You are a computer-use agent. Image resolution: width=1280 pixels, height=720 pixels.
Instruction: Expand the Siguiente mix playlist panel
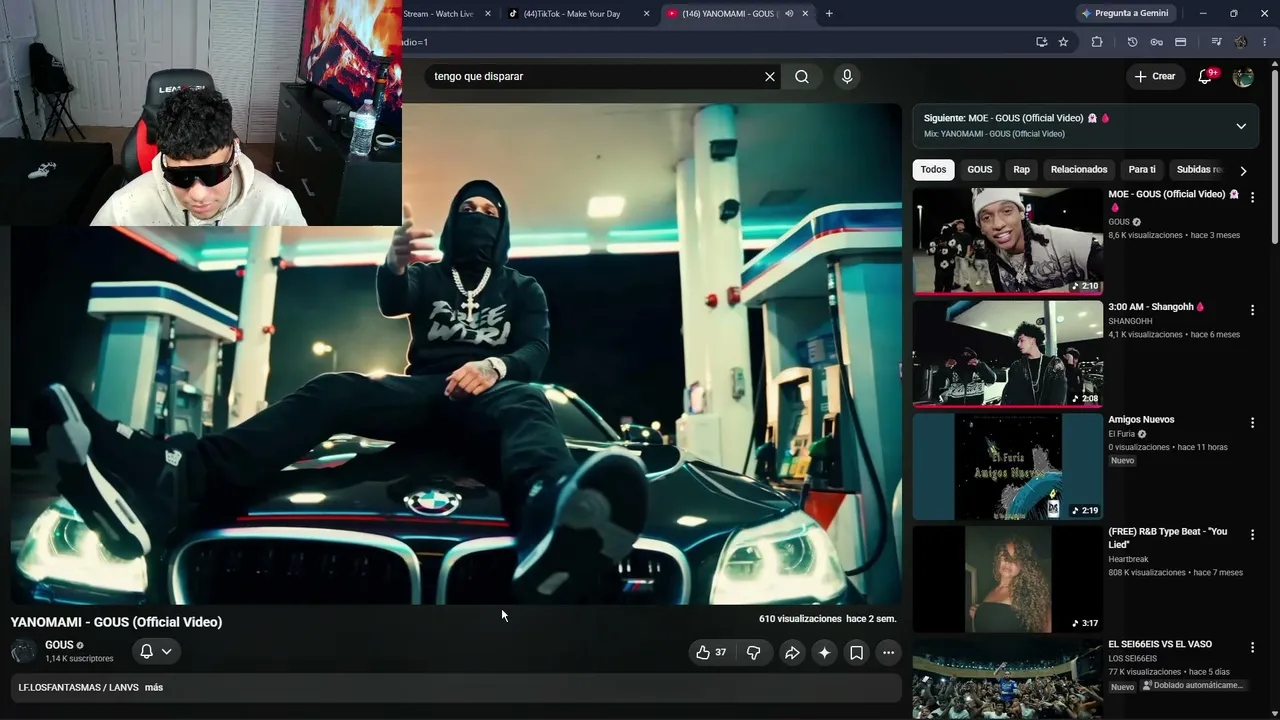click(1241, 126)
